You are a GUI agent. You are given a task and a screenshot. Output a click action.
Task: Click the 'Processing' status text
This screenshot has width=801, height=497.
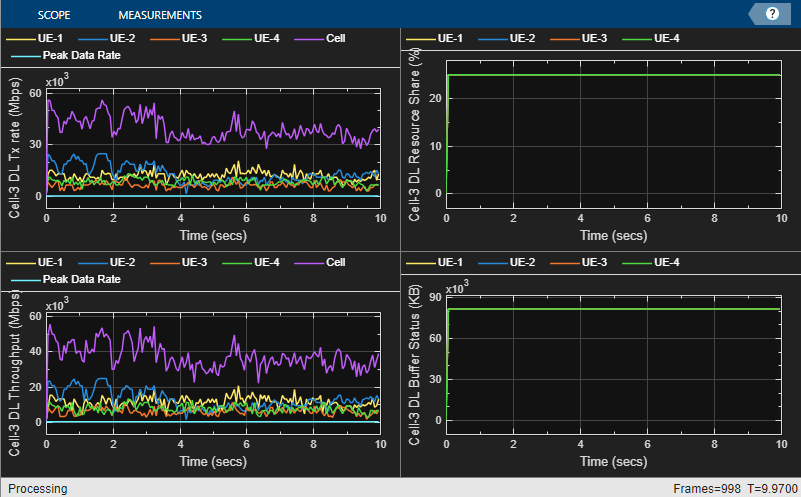pos(37,489)
